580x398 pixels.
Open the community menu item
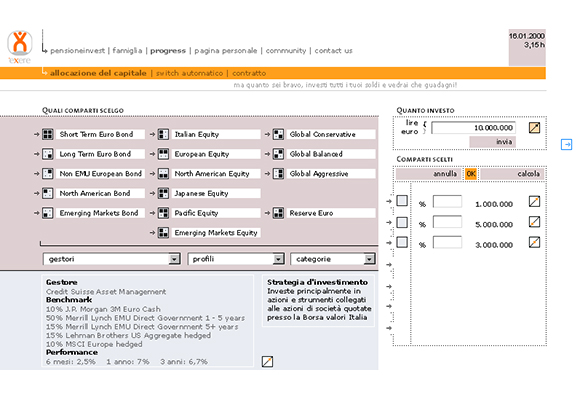click(x=286, y=51)
